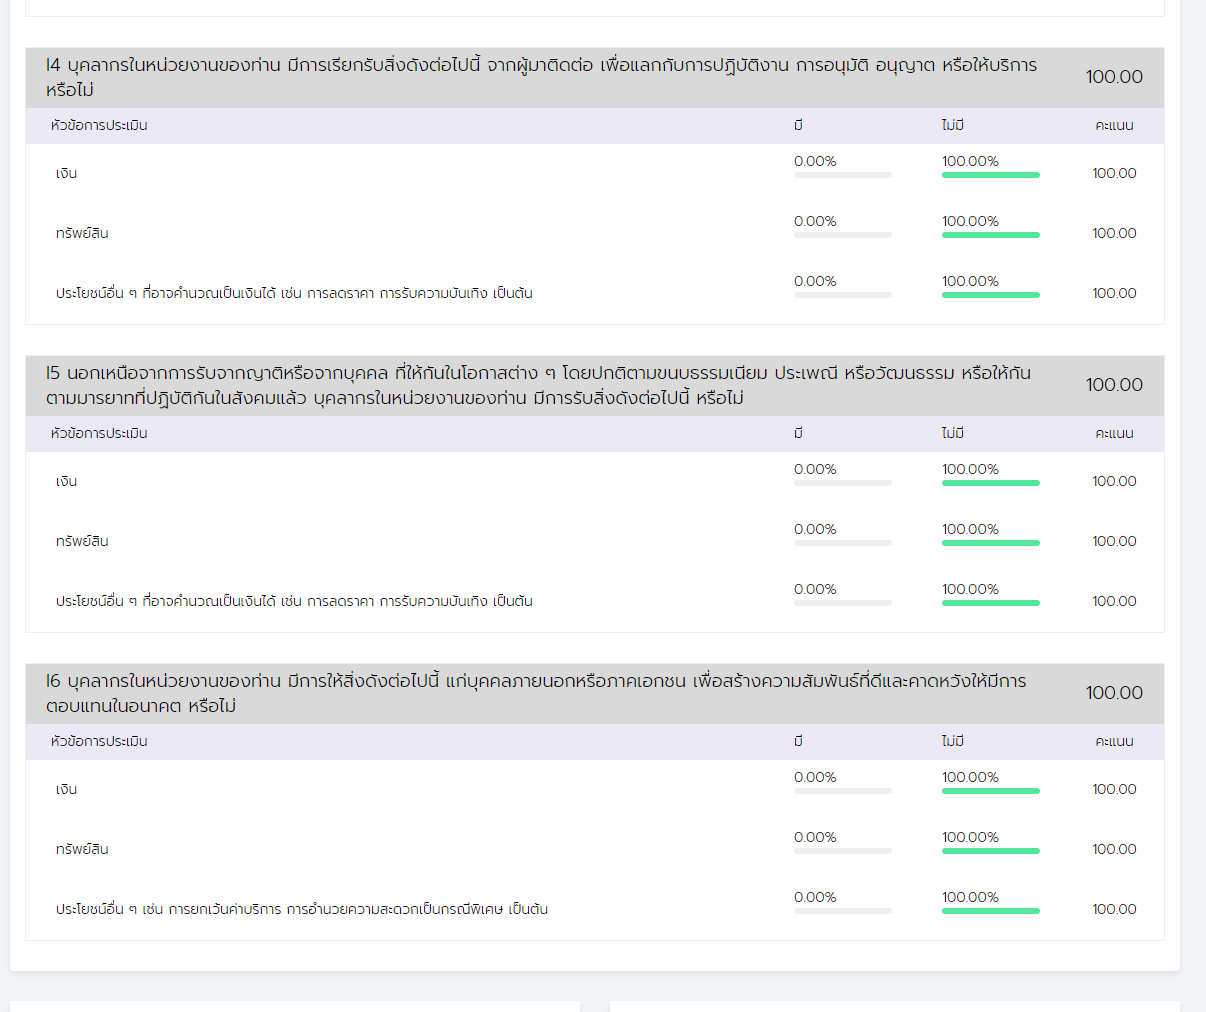
Task: Click the empty มี bar for เงิน in I6
Action: [842, 791]
